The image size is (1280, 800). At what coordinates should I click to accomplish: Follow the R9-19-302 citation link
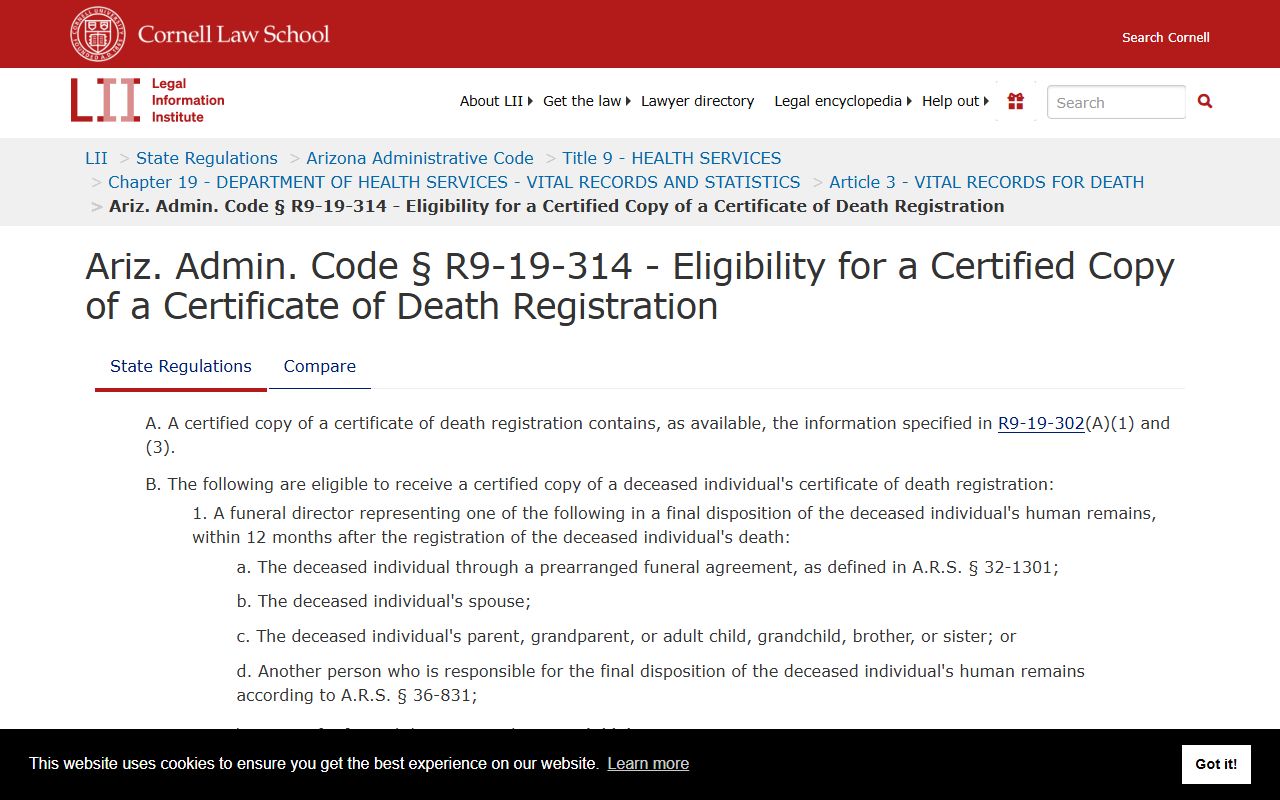tap(1041, 423)
